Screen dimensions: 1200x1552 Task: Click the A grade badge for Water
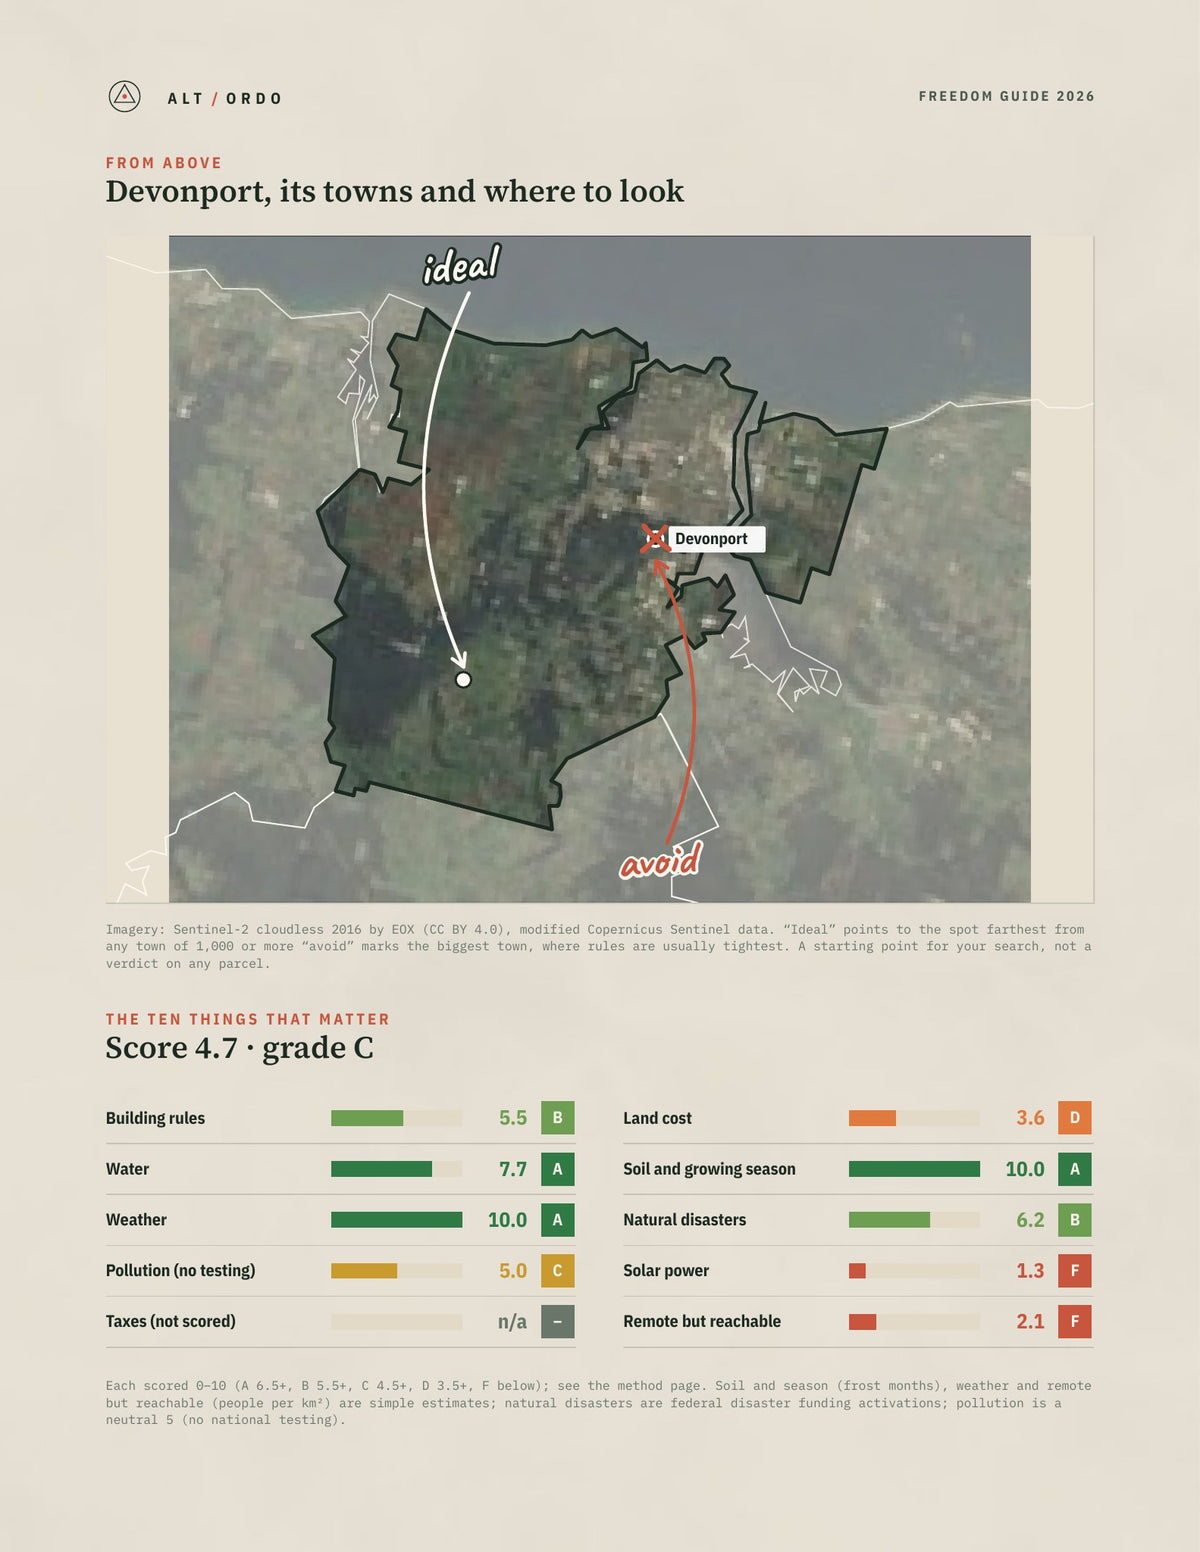click(558, 1169)
